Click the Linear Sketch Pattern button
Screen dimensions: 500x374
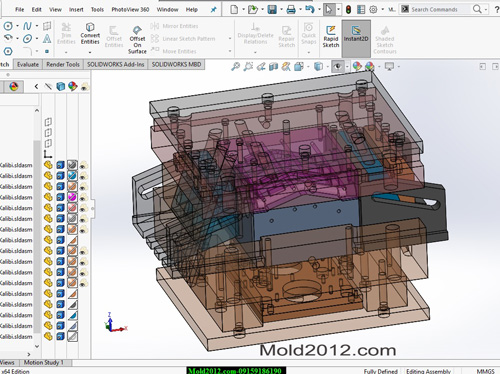click(x=183, y=39)
